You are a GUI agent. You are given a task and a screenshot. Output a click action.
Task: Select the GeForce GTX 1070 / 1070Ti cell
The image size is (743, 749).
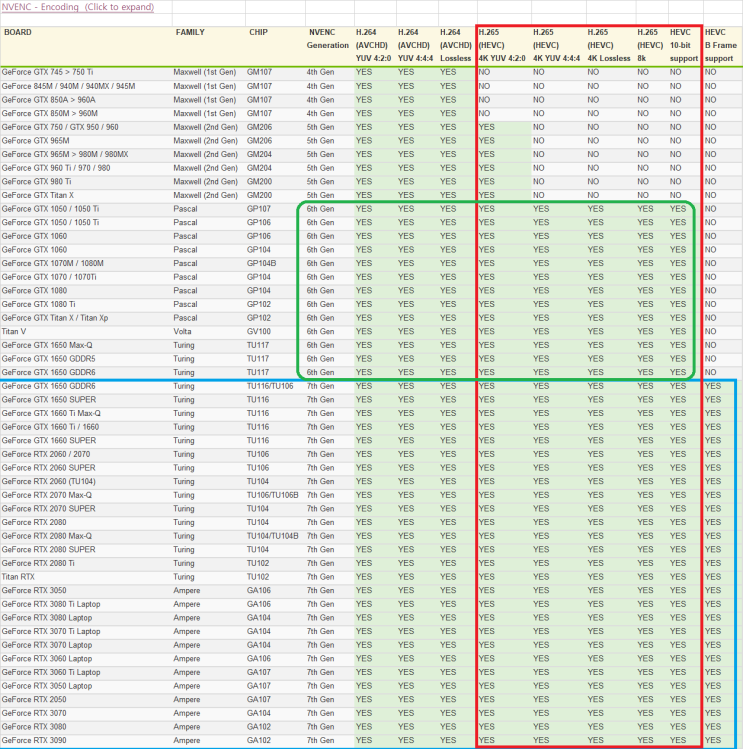tap(49, 277)
